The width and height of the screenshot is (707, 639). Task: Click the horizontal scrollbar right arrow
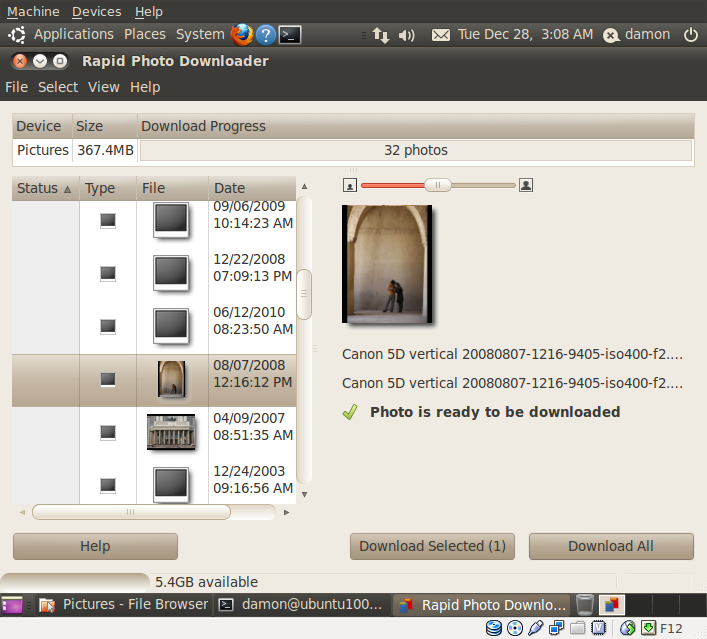pos(286,512)
